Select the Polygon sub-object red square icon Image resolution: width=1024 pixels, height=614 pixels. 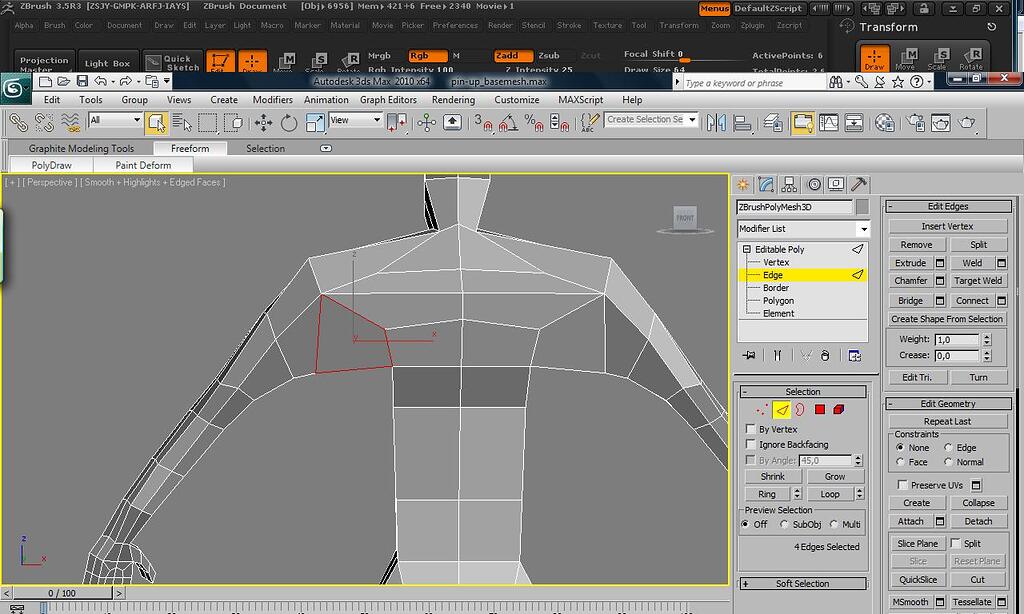tap(820, 410)
